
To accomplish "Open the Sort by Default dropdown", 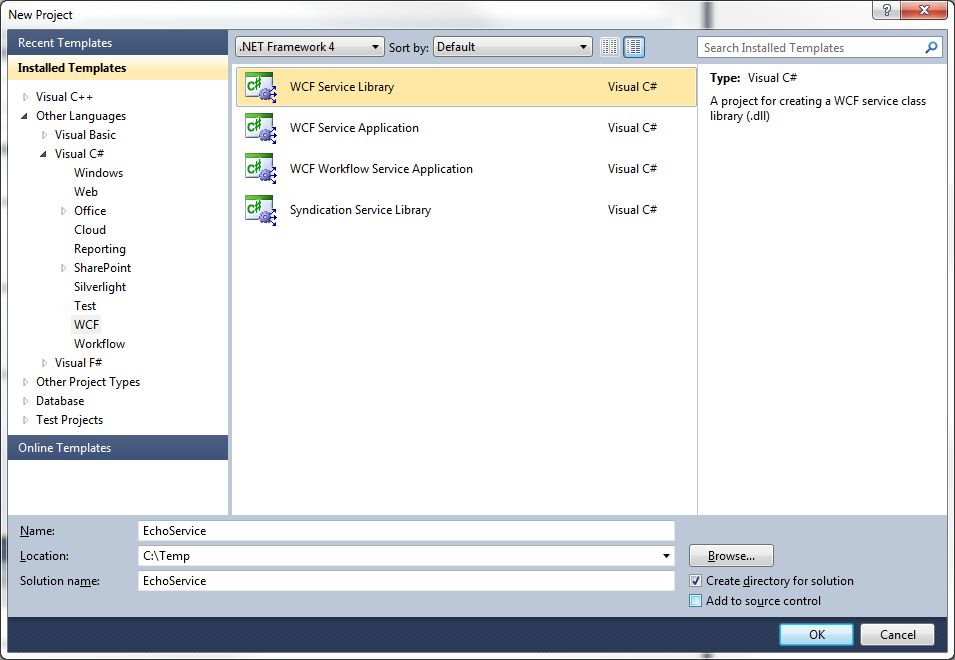I will click(584, 46).
